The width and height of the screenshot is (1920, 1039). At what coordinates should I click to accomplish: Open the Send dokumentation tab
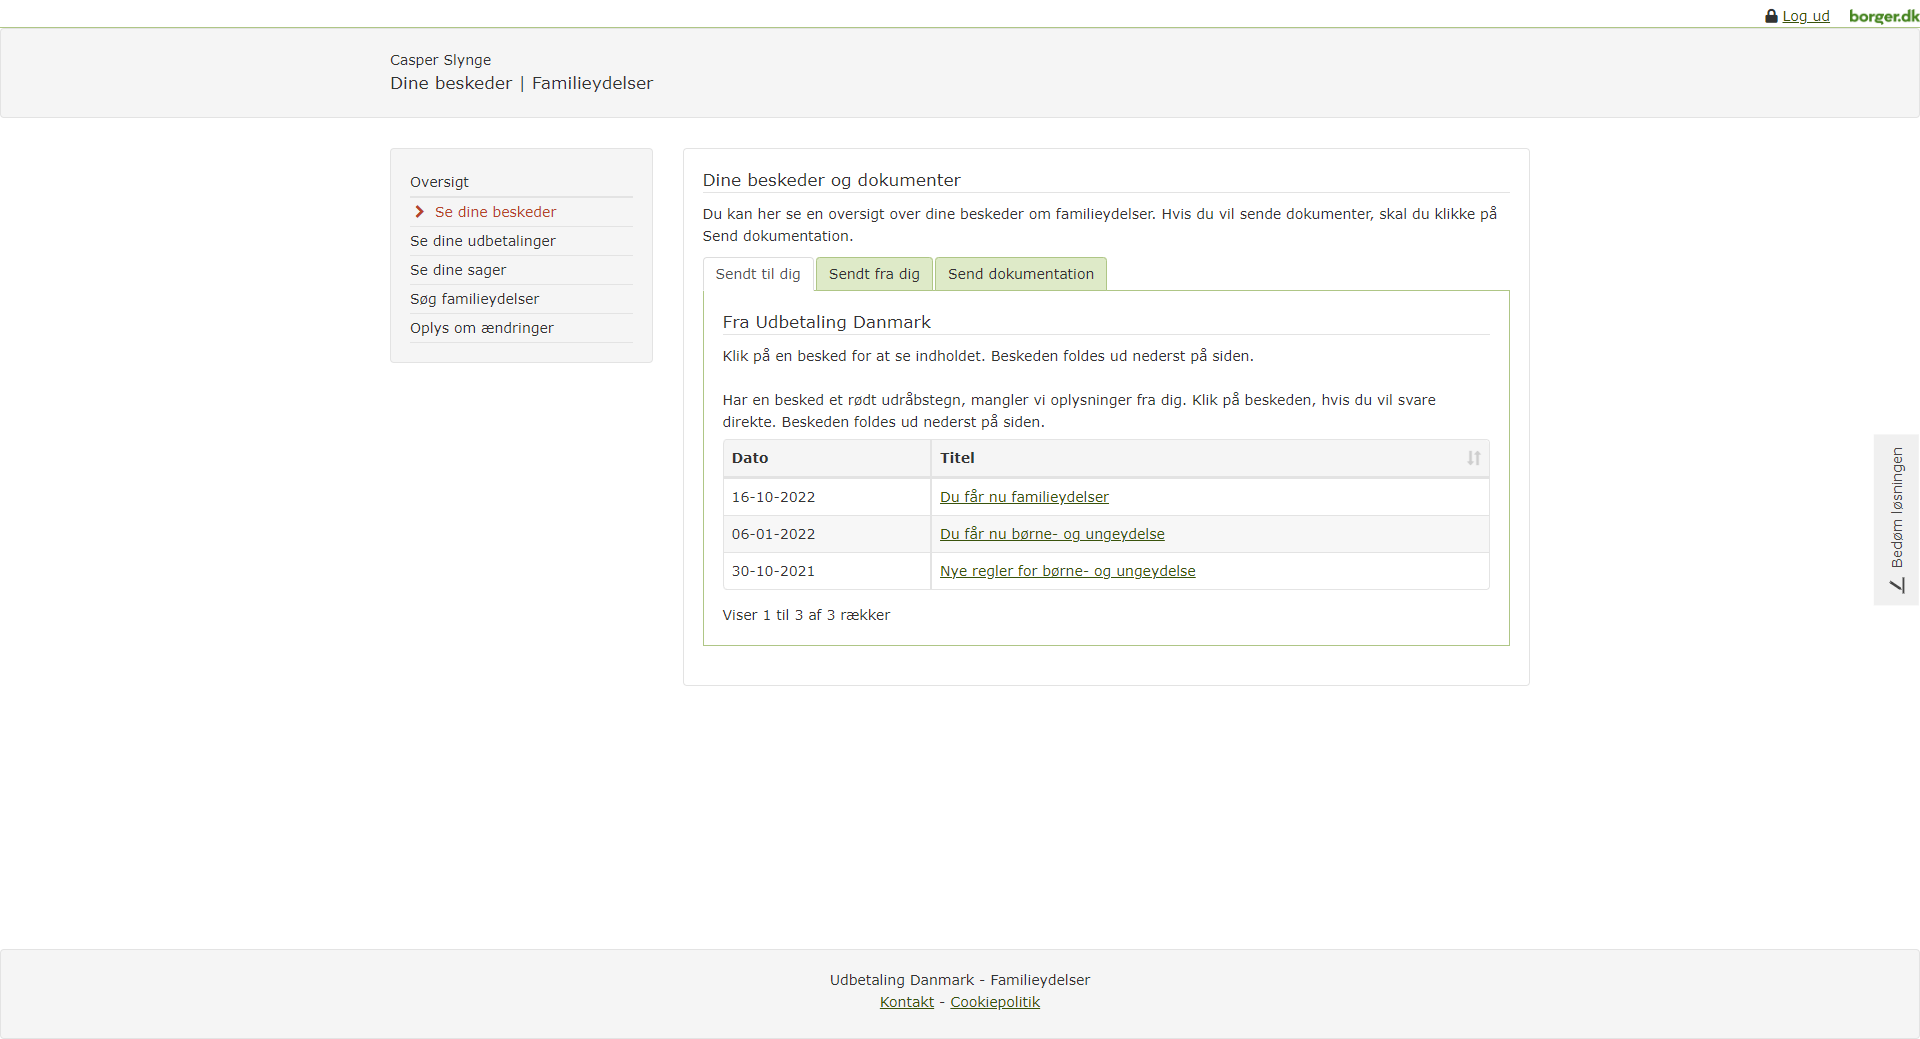pos(1020,274)
